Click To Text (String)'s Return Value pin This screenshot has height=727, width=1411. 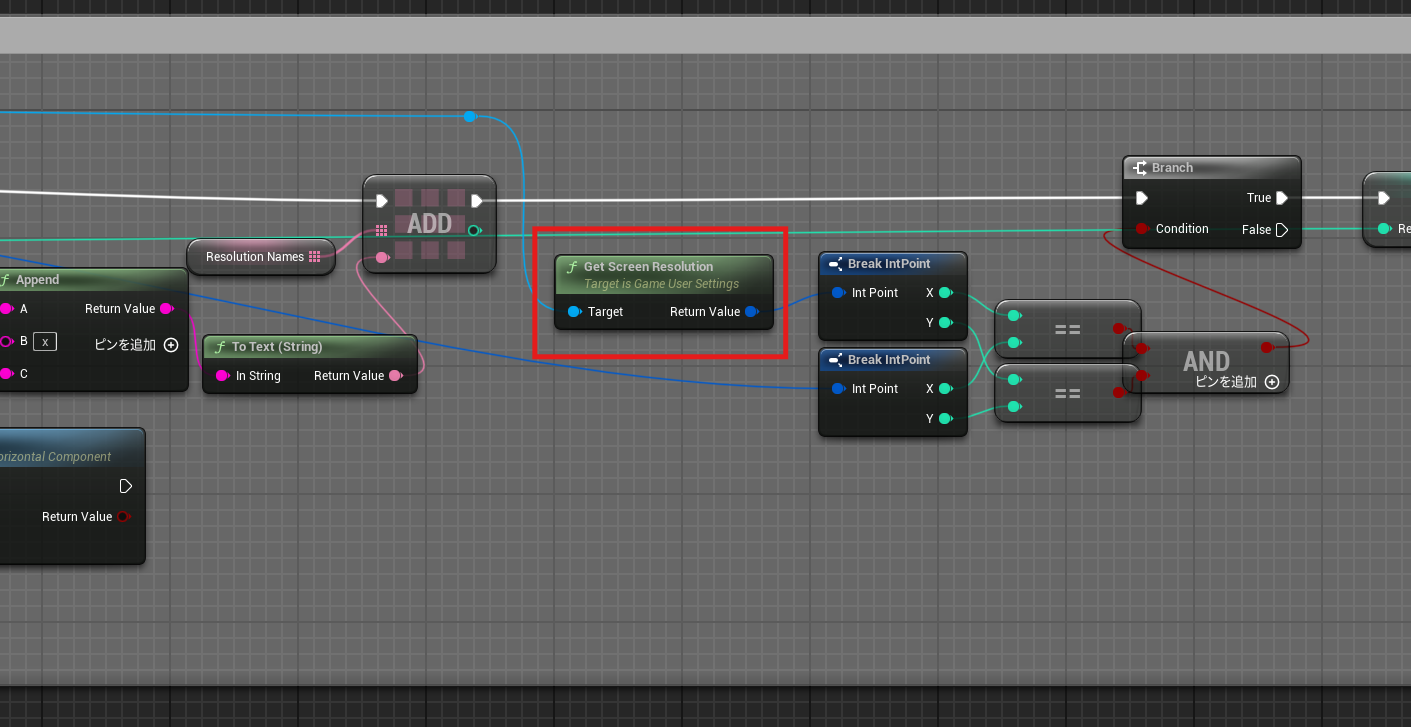pos(396,376)
